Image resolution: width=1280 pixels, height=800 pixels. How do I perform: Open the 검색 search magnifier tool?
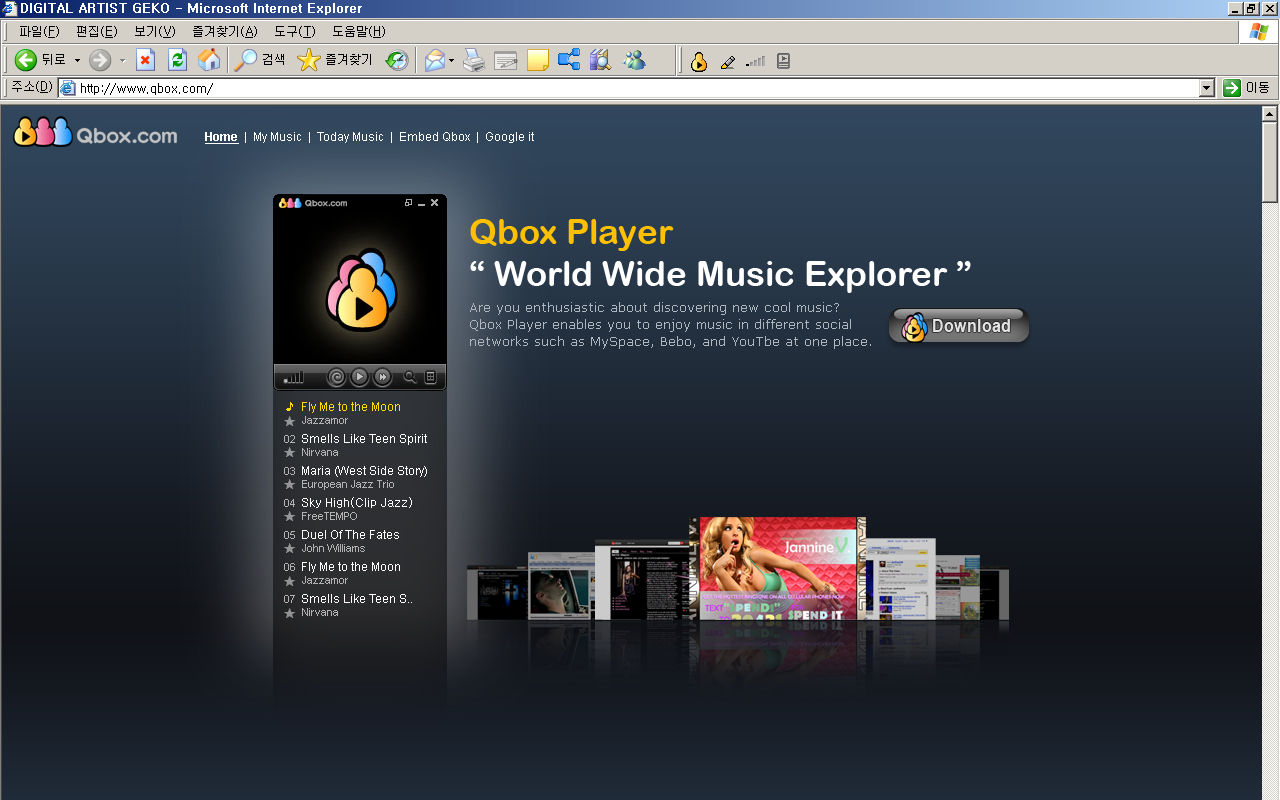click(x=259, y=60)
